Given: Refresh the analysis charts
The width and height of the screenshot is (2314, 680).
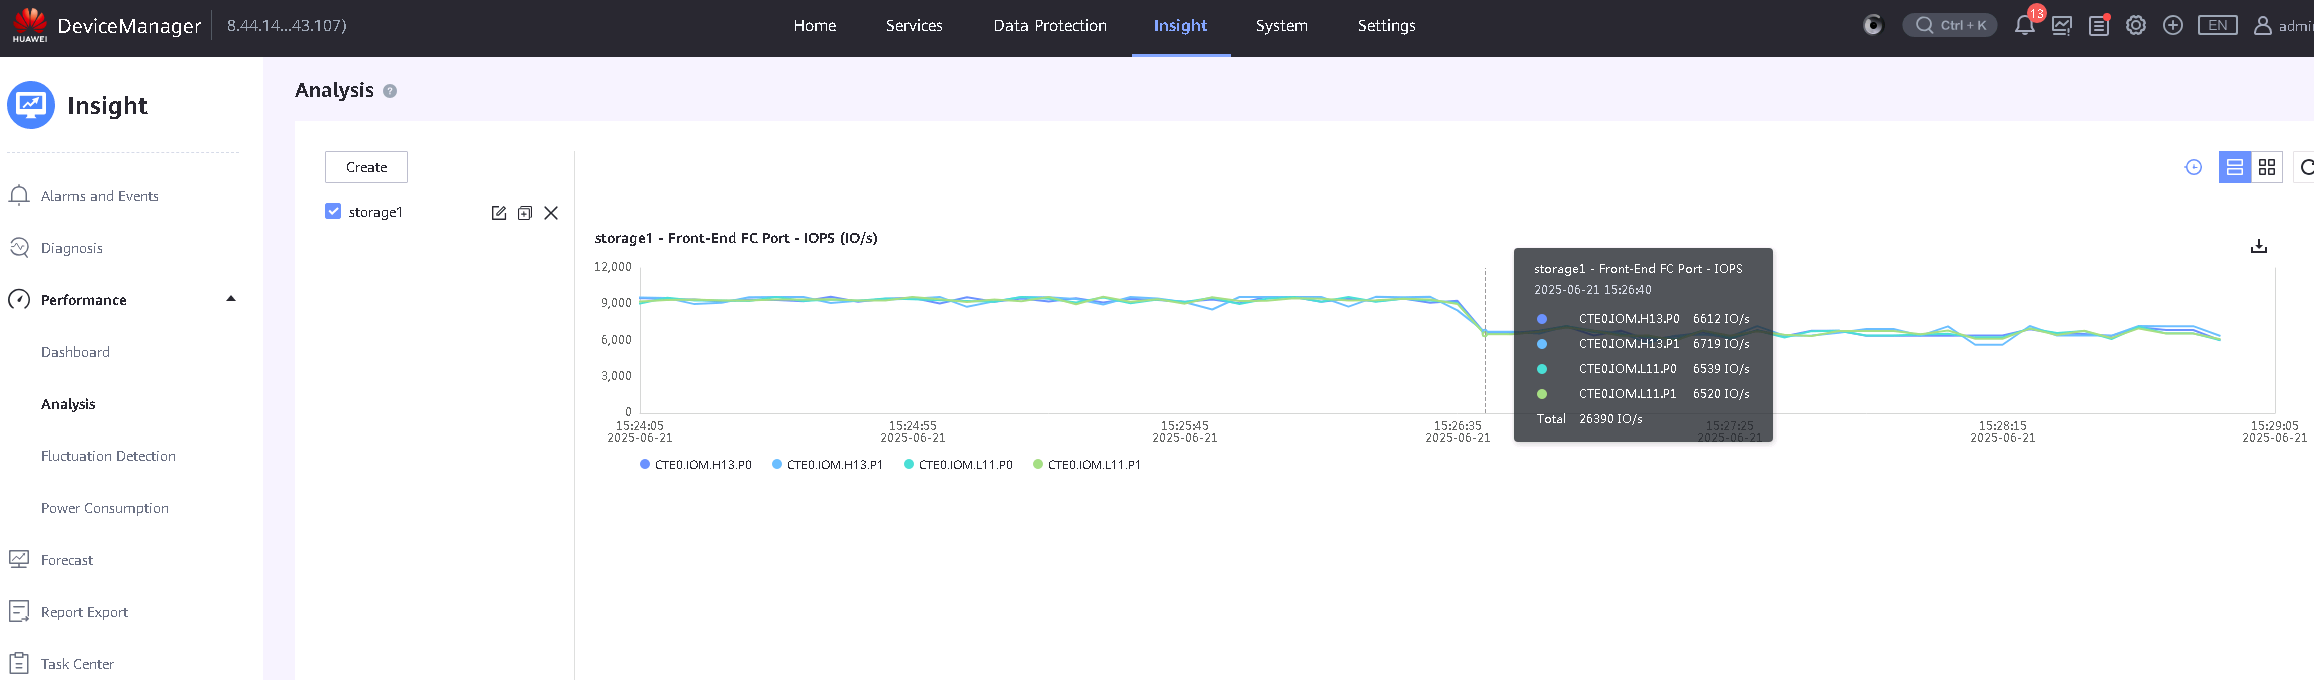Looking at the screenshot, I should tap(2305, 167).
